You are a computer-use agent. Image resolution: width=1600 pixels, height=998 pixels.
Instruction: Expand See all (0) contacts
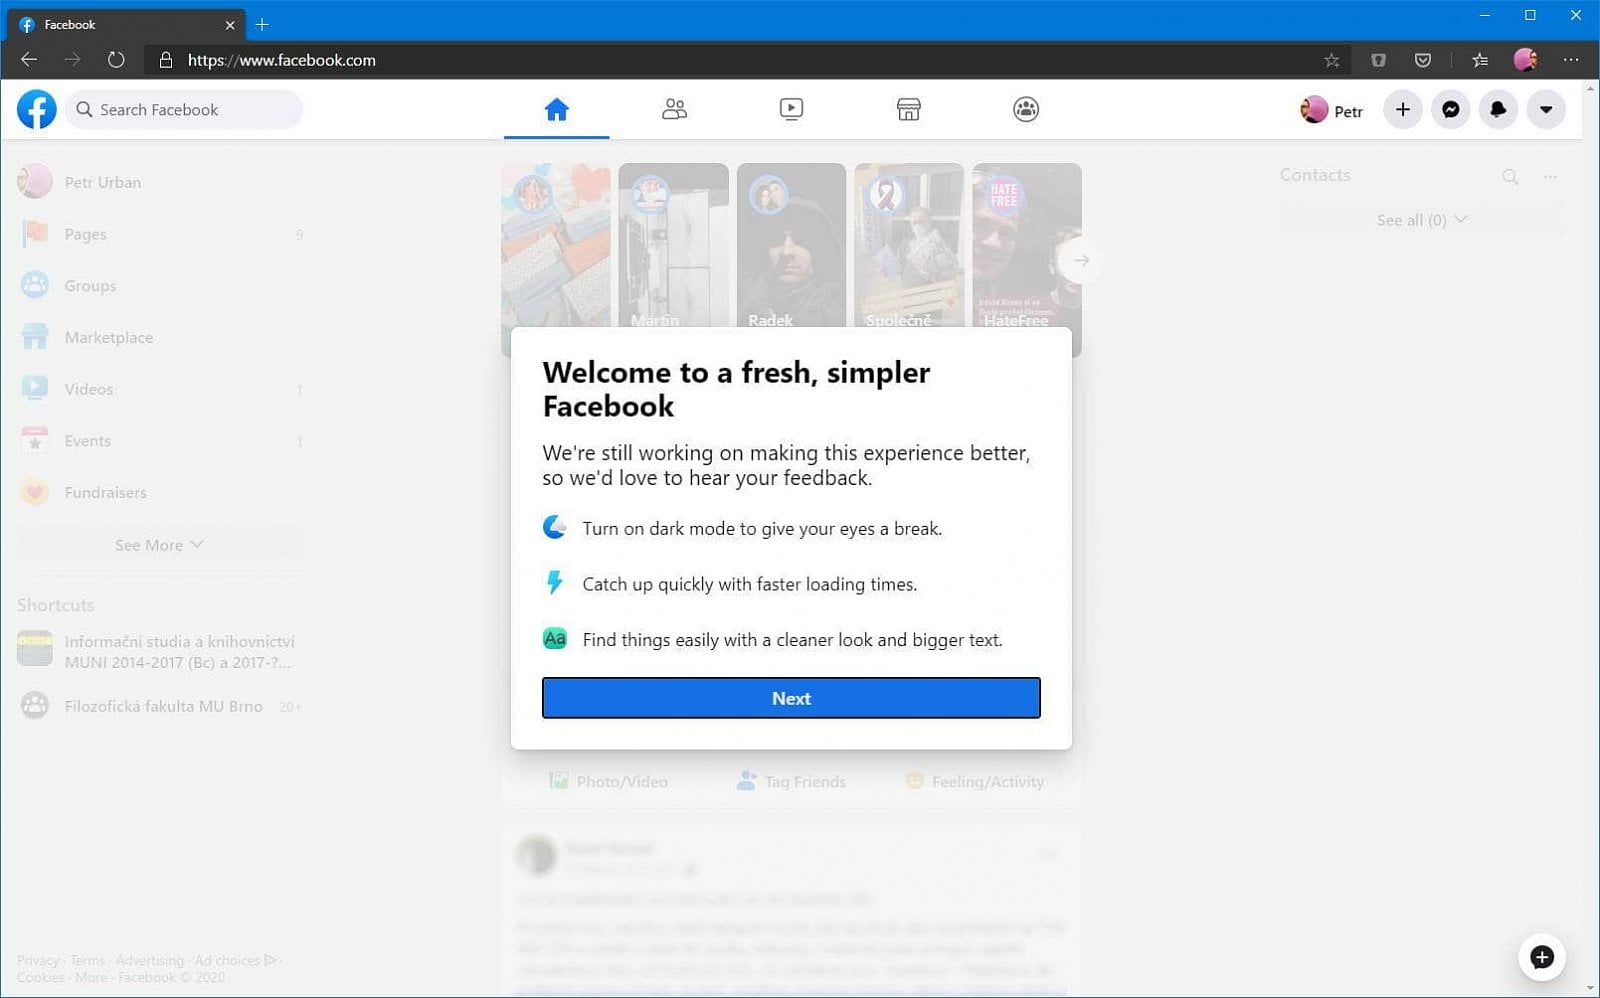pos(1421,220)
